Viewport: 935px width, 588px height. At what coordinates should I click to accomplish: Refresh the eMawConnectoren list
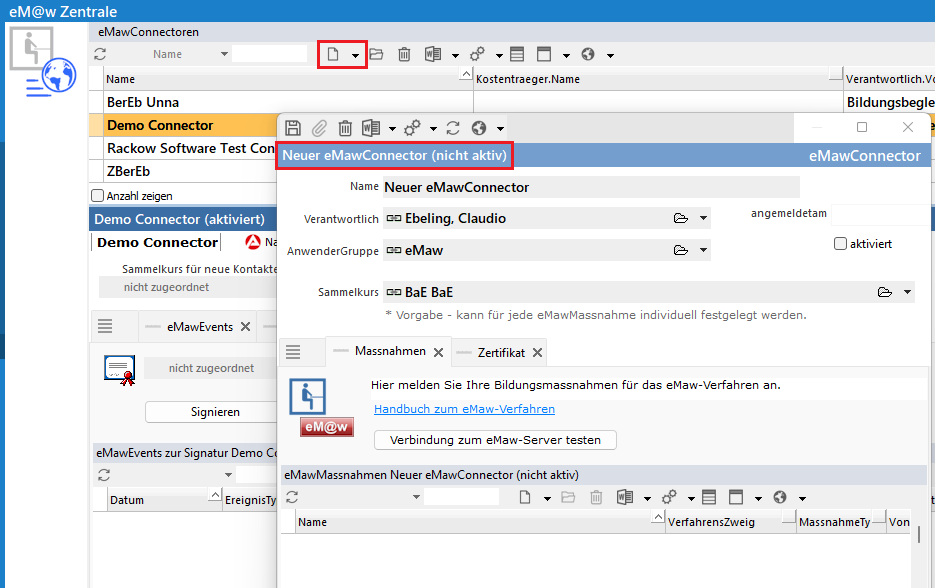point(100,54)
